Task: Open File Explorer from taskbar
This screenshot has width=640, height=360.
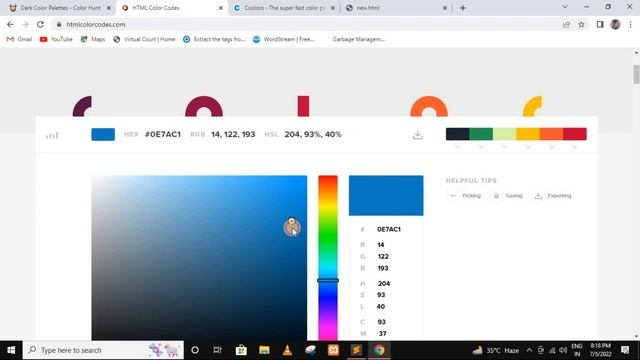Action: click(264, 350)
